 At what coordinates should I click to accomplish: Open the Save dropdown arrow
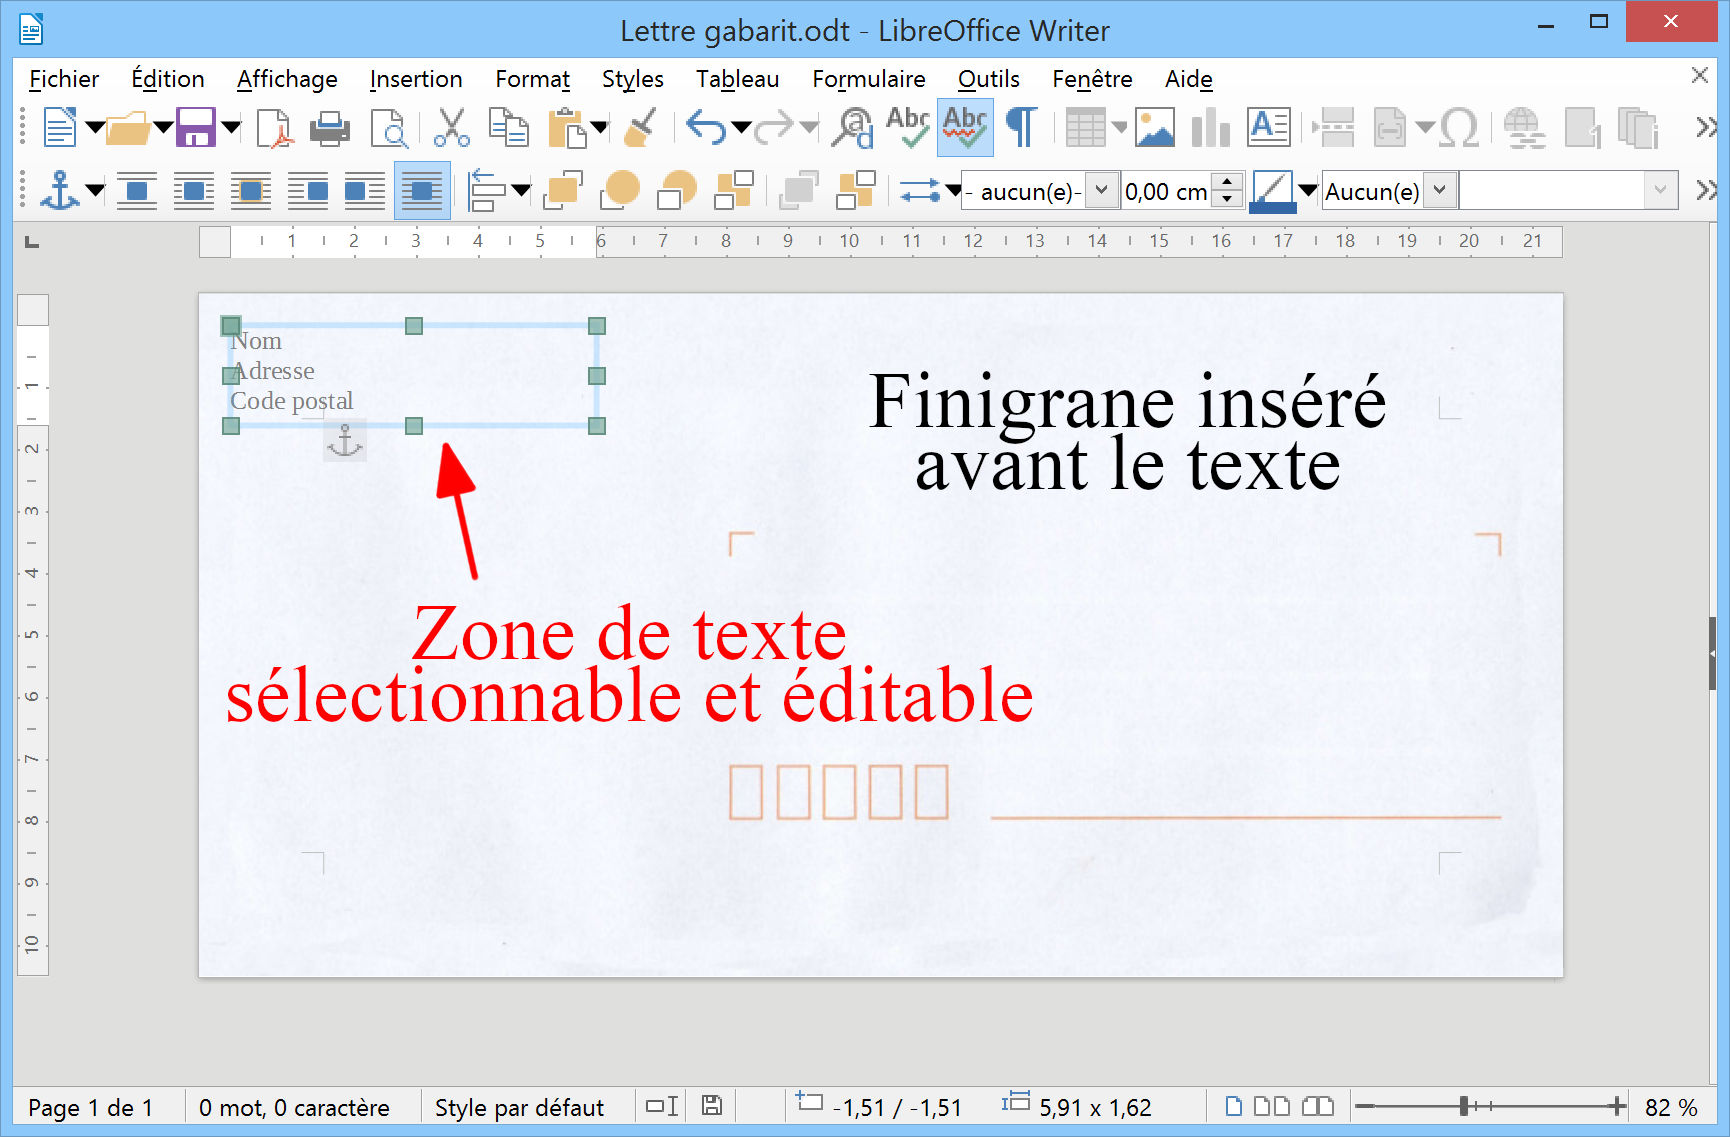tap(231, 128)
